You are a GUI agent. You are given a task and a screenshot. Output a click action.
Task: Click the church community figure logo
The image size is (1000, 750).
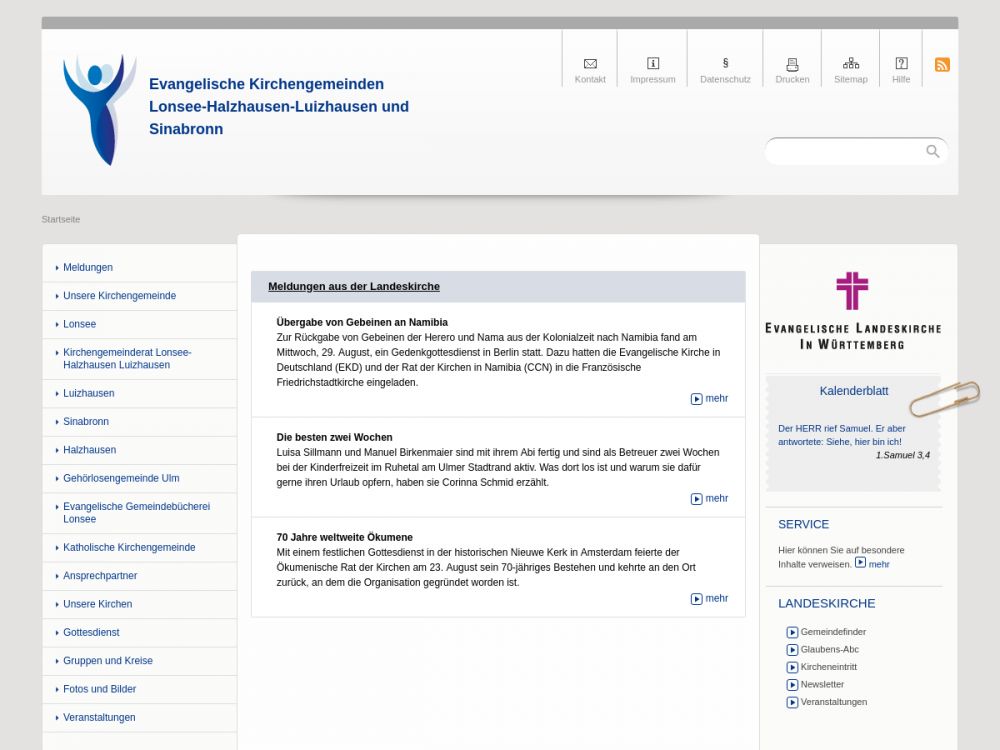(x=99, y=109)
